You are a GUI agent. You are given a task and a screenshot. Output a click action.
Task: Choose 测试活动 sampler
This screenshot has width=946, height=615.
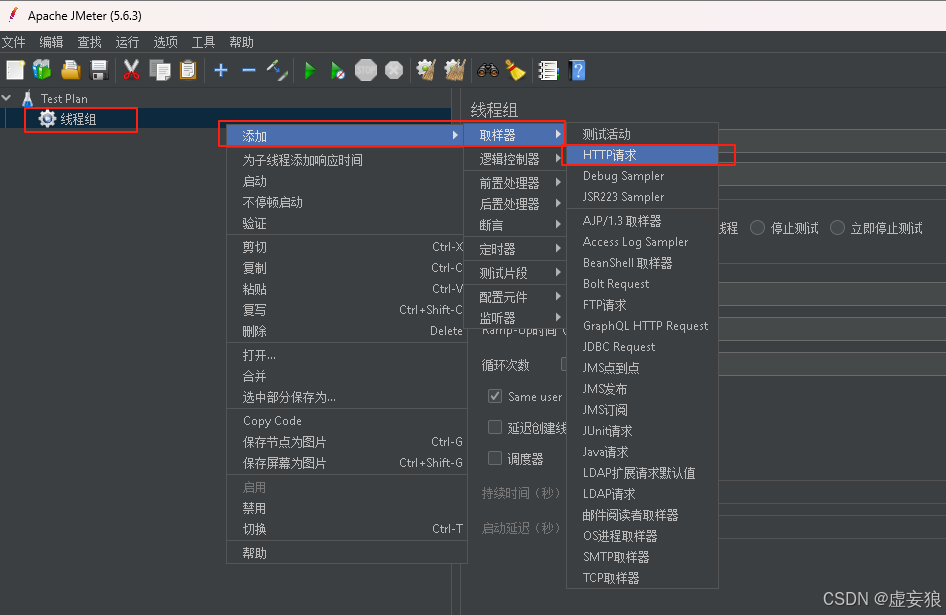tap(643, 134)
